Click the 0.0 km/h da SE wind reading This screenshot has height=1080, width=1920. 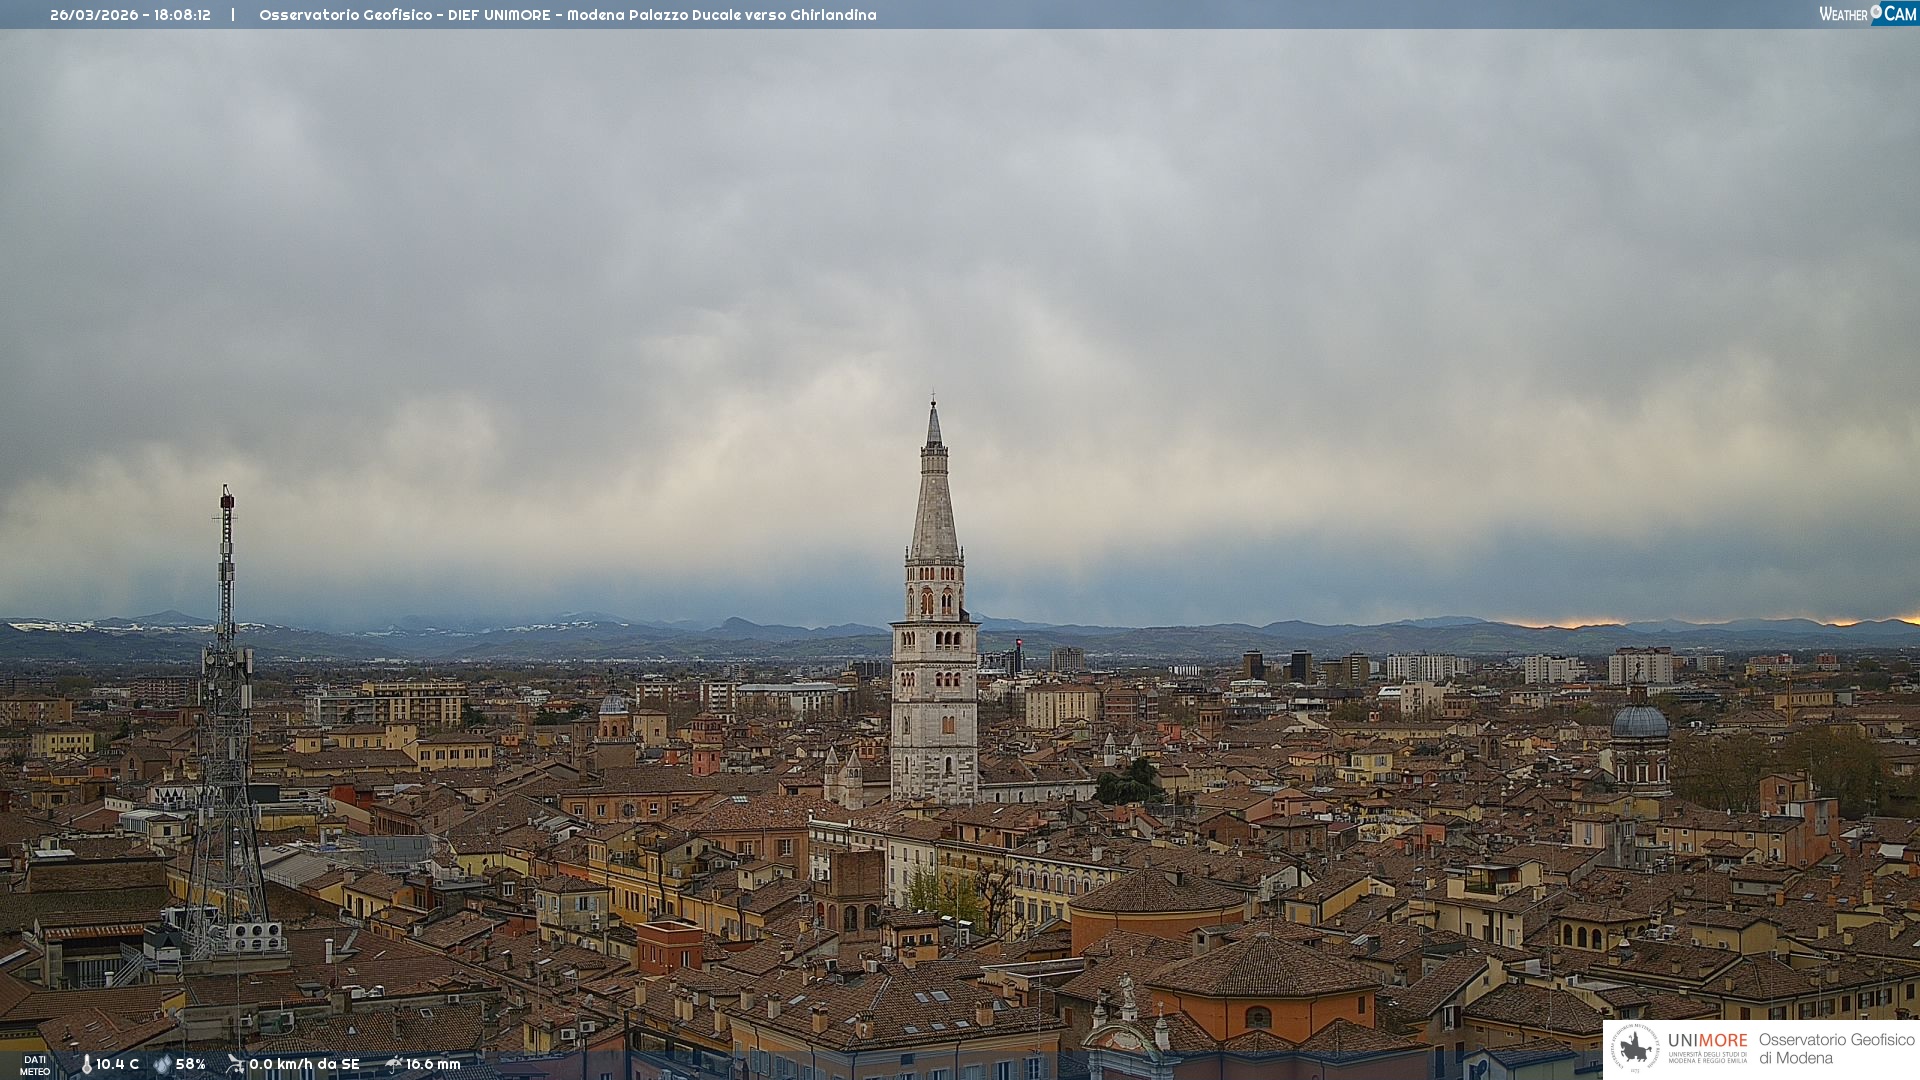[304, 1065]
